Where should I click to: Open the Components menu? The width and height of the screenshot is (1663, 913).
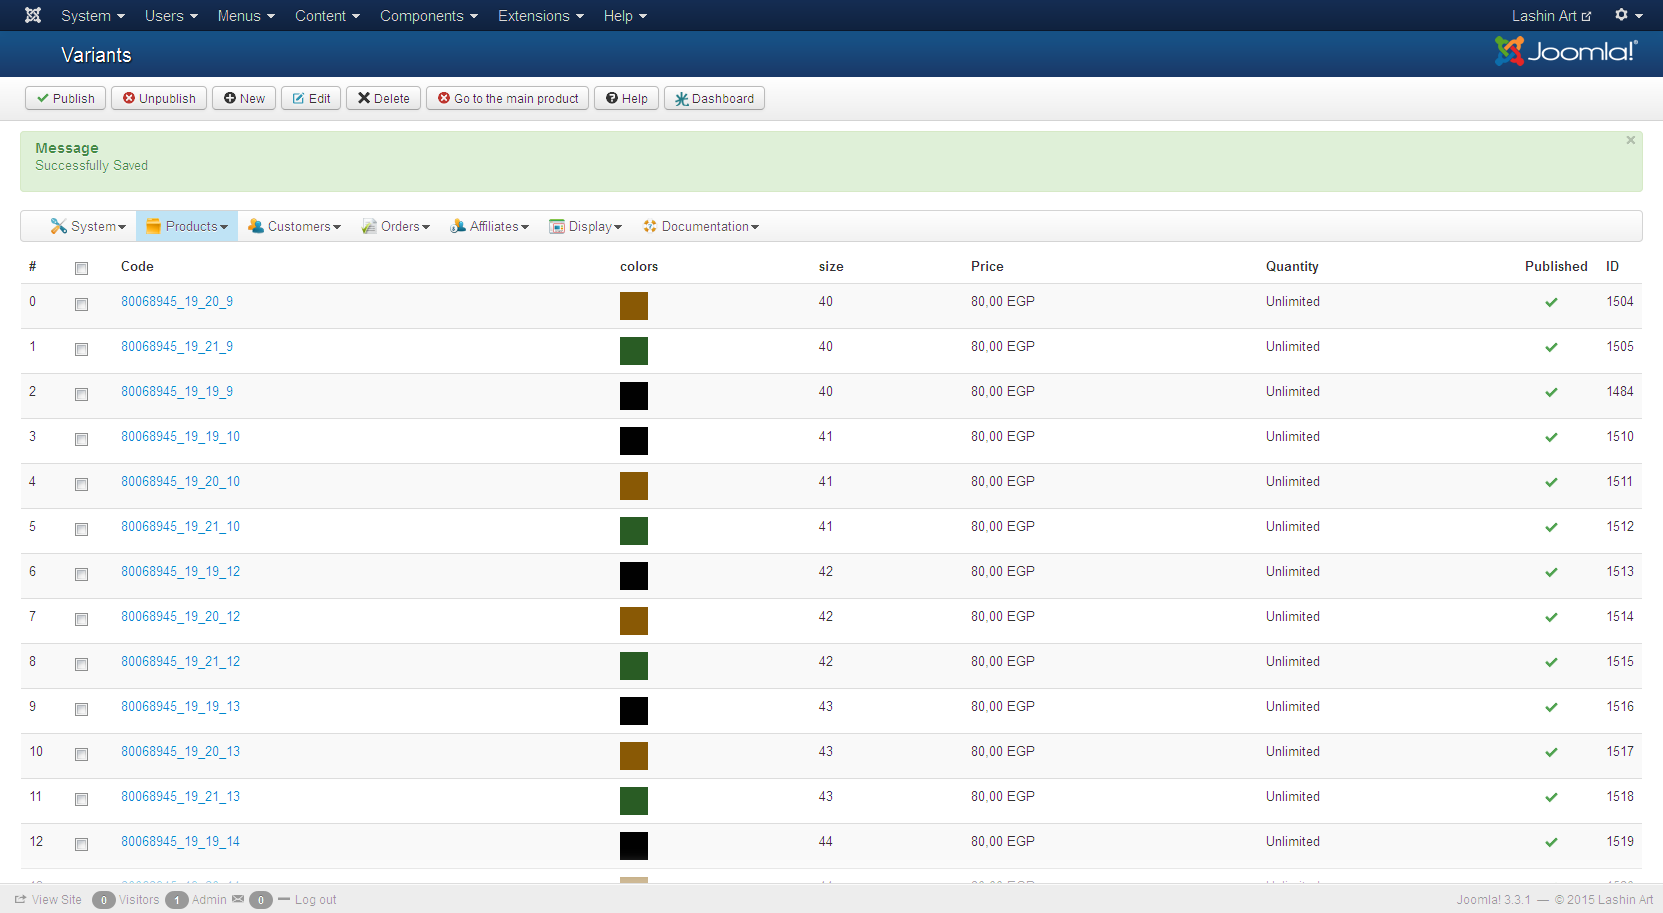(x=429, y=16)
